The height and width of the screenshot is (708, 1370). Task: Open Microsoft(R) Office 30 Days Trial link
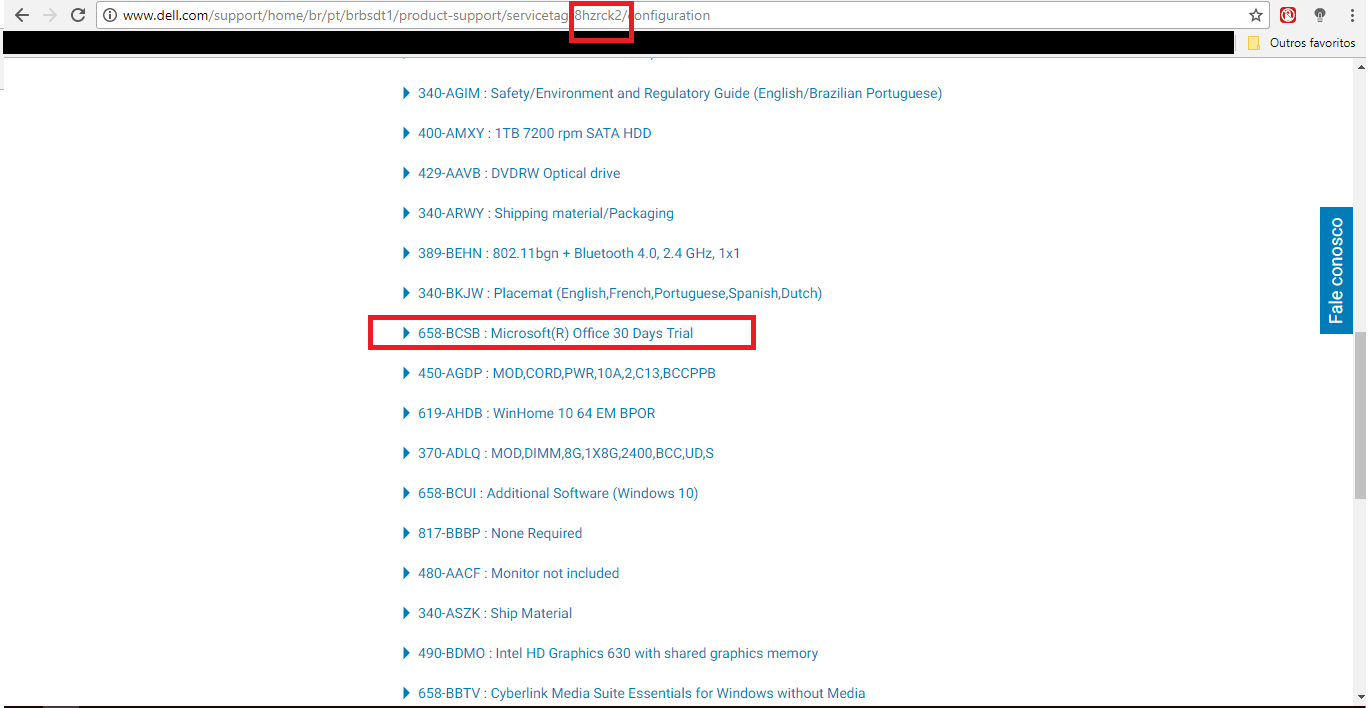coord(556,333)
